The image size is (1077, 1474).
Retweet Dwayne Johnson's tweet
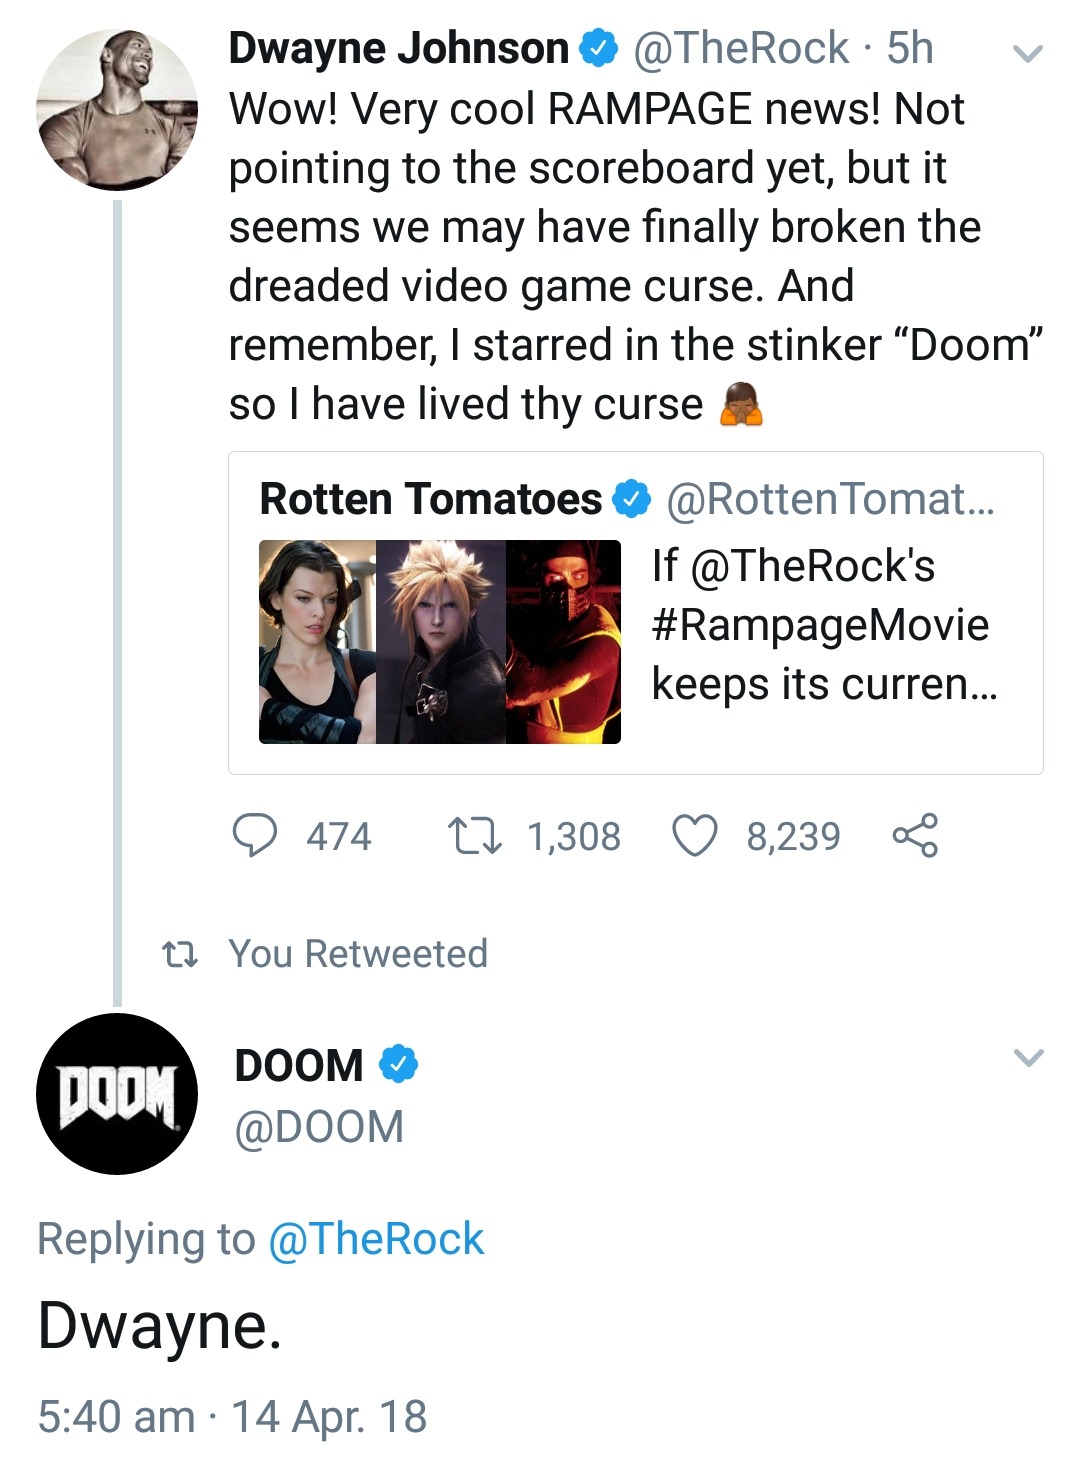[474, 836]
